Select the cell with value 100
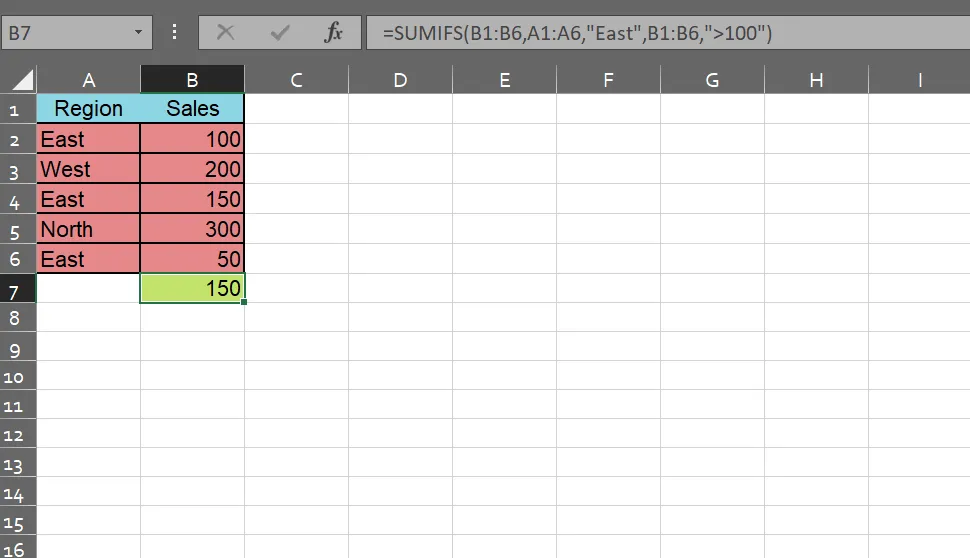This screenshot has width=970, height=558. pos(192,139)
